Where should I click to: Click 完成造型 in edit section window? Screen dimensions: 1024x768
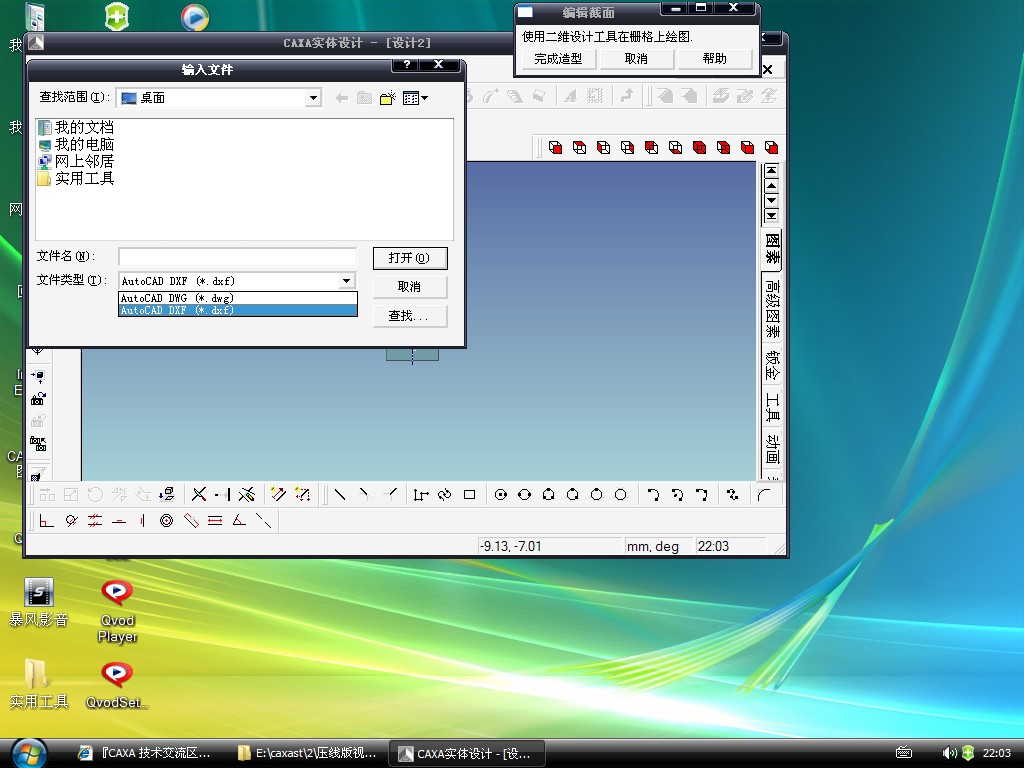click(x=558, y=59)
